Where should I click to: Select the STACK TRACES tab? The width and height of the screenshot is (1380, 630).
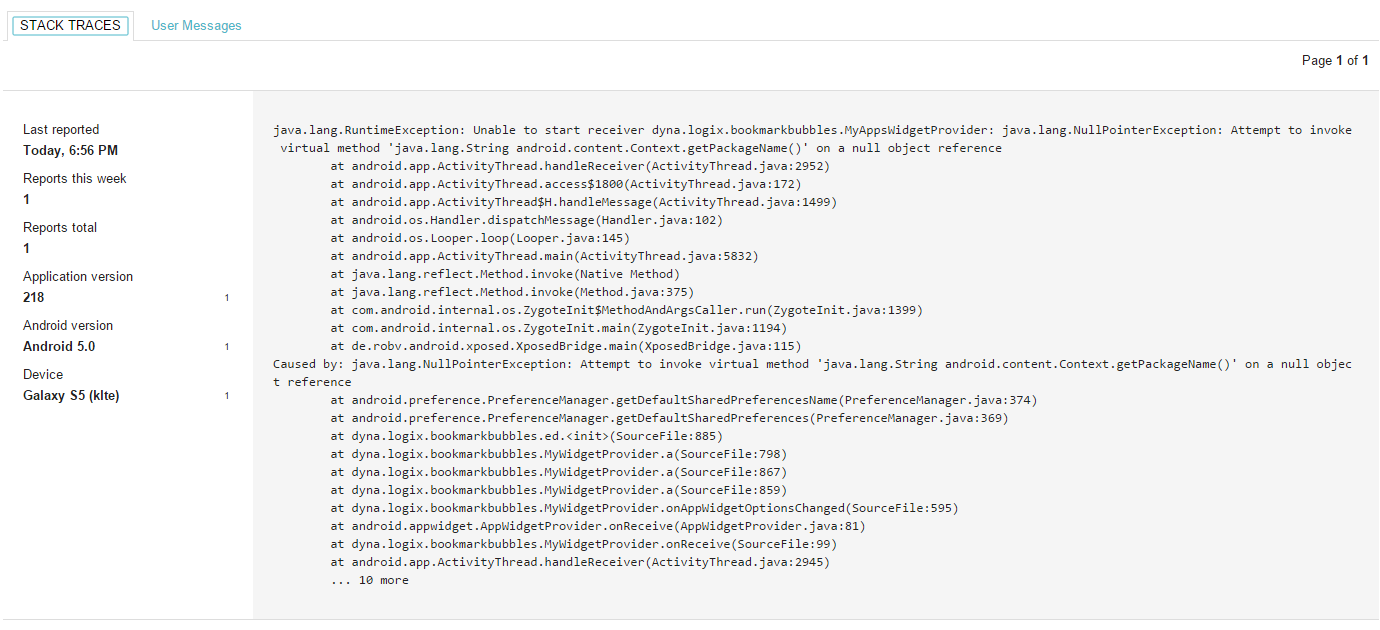70,26
